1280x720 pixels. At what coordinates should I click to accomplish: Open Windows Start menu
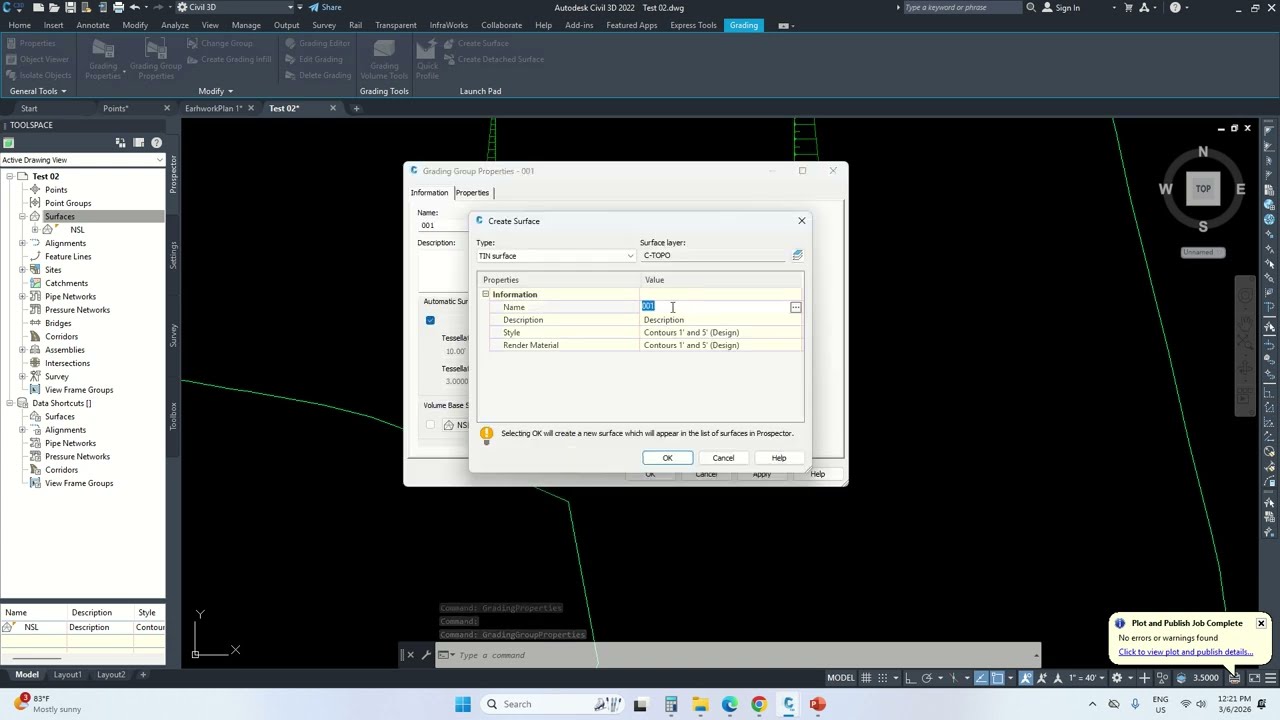tap(463, 704)
